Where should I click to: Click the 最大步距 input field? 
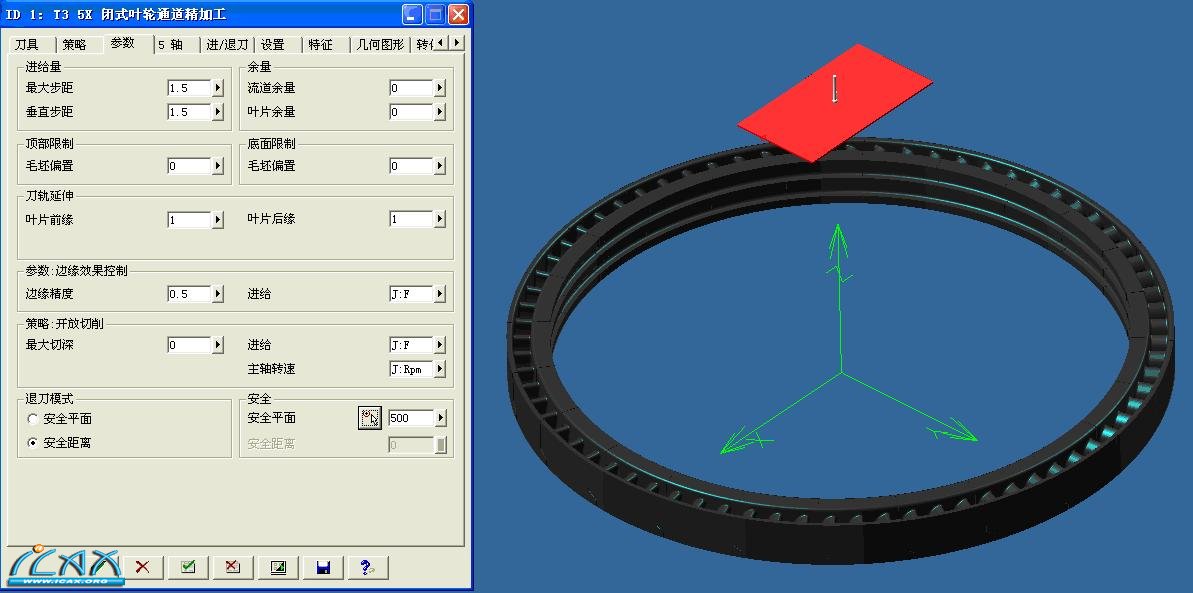coord(189,88)
